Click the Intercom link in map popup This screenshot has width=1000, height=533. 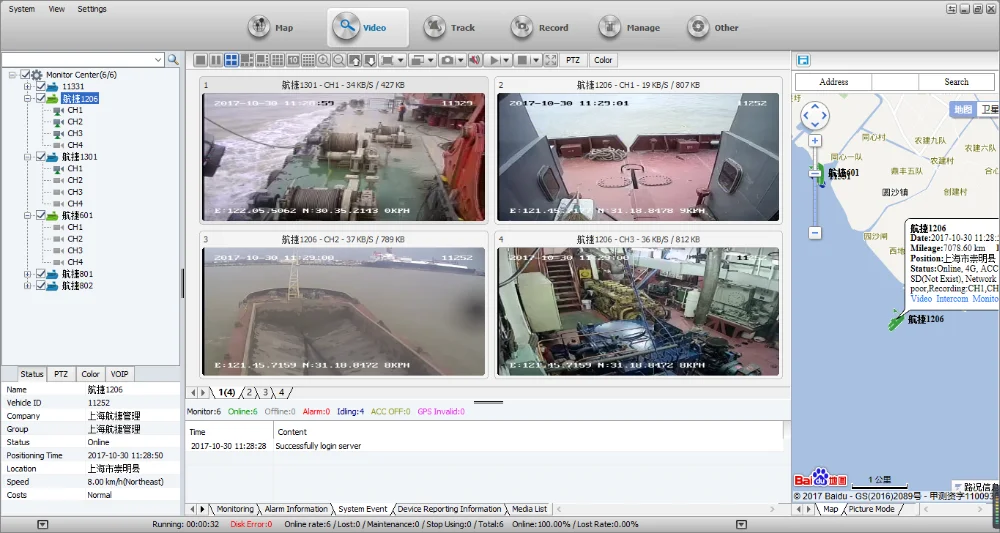tap(952, 299)
